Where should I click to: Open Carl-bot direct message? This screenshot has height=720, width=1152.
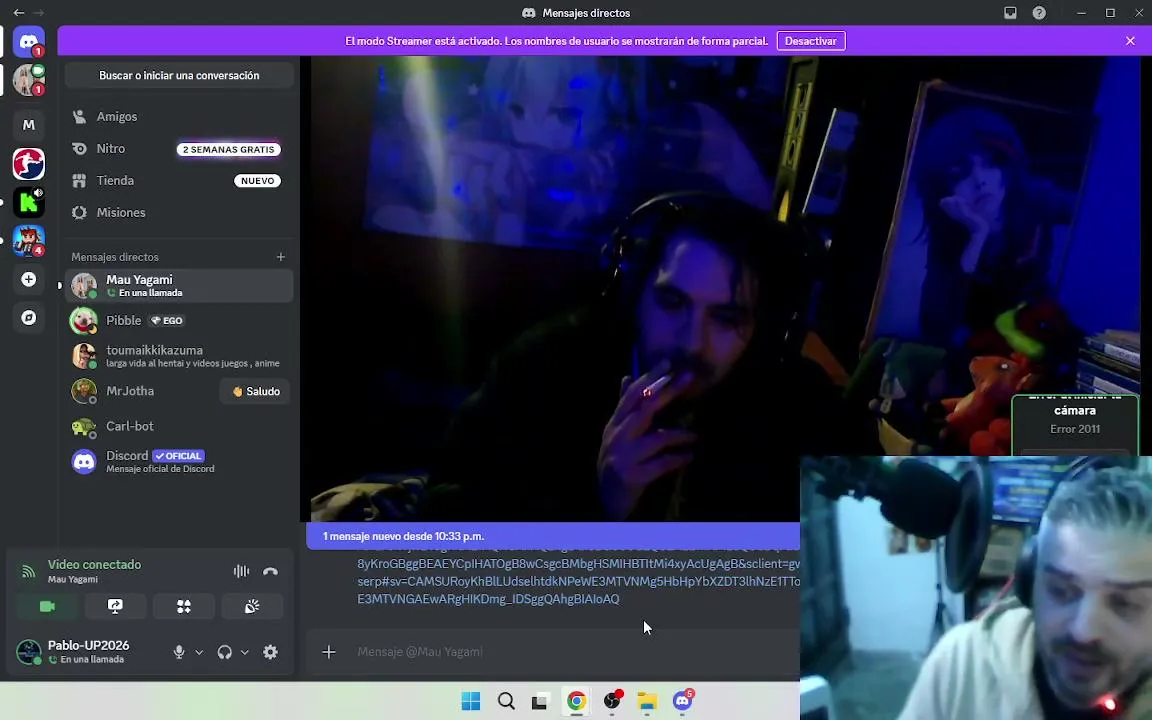(179, 426)
